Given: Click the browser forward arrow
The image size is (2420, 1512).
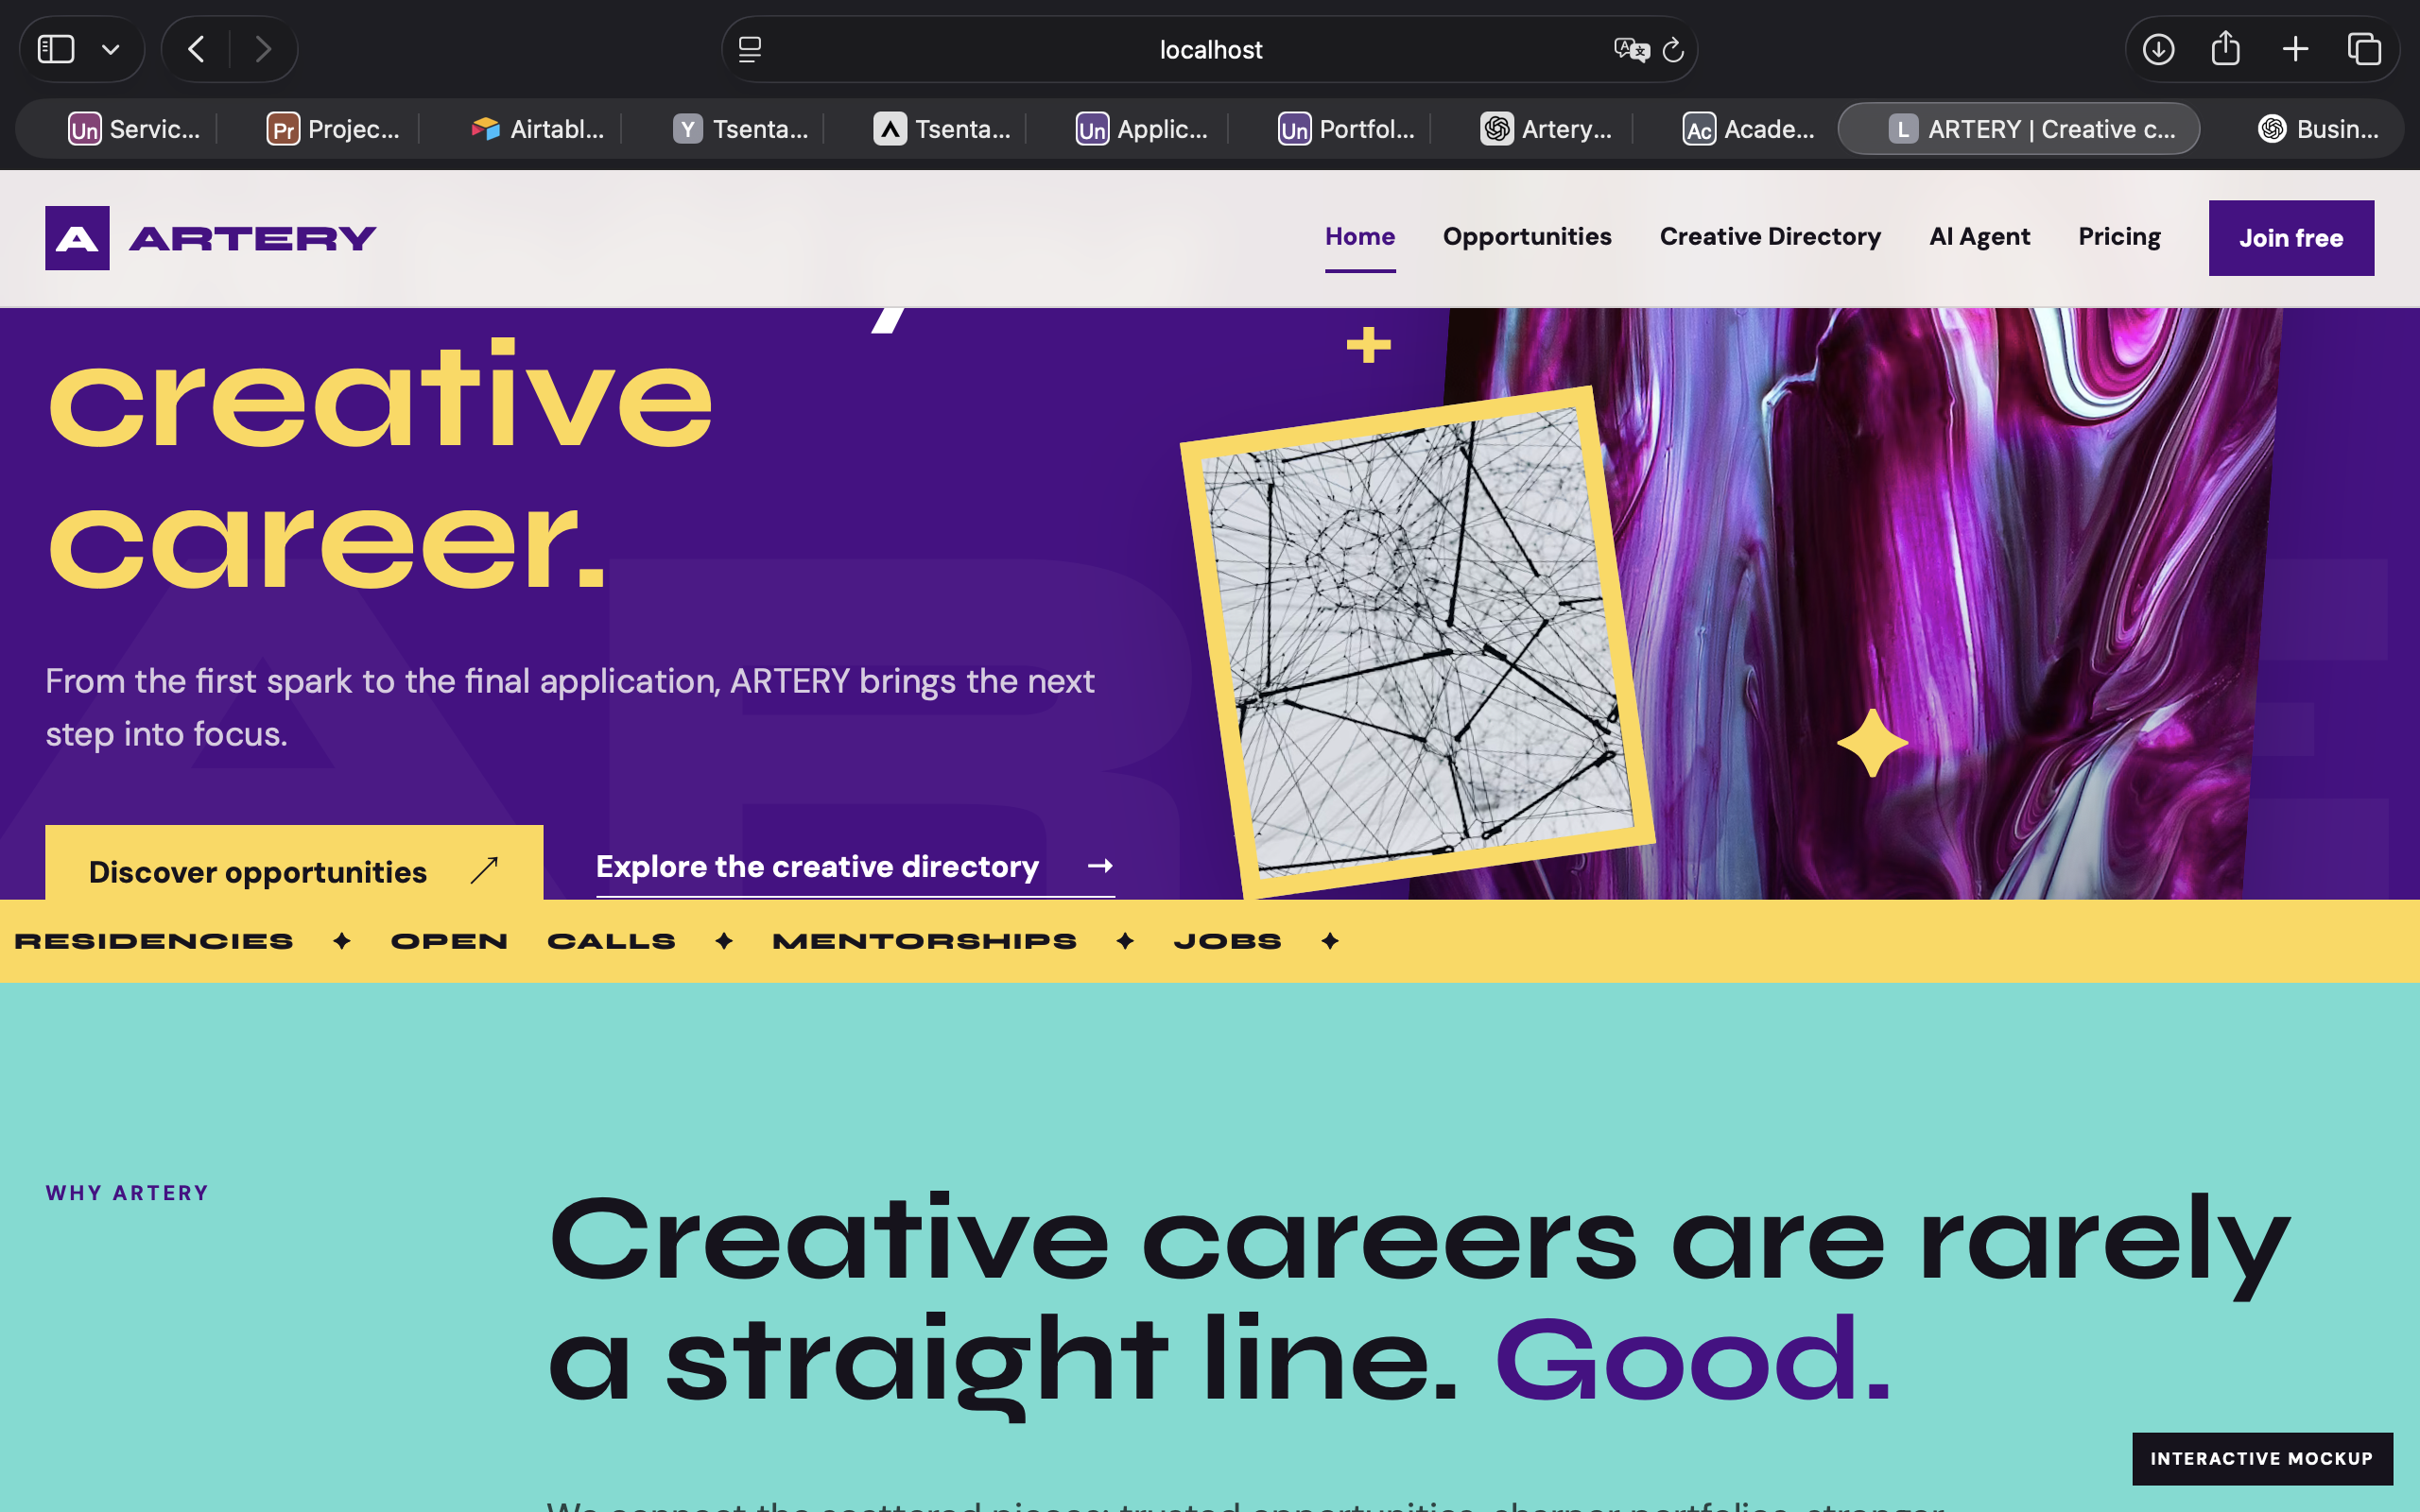Looking at the screenshot, I should click(263, 49).
